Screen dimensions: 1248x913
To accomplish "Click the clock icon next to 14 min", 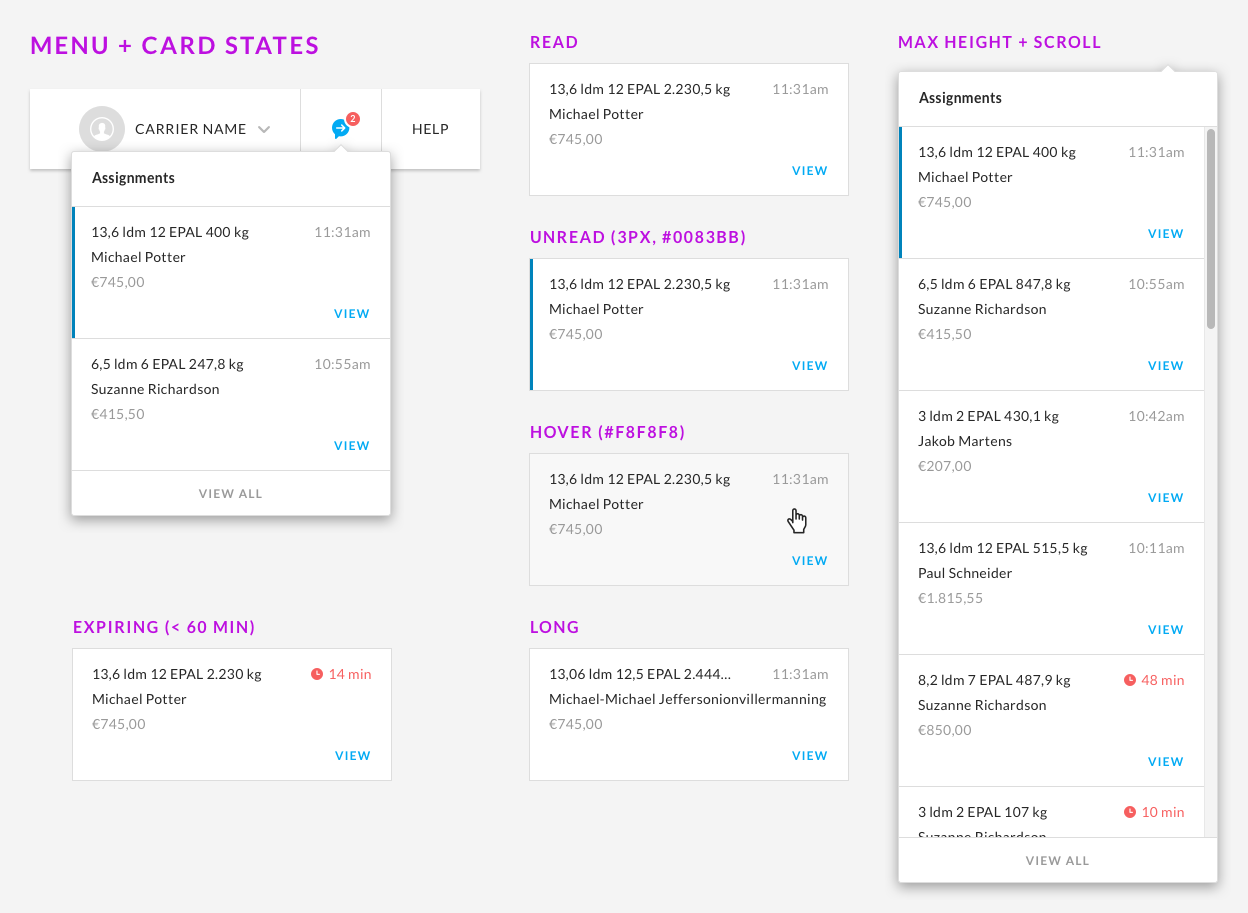I will (317, 674).
